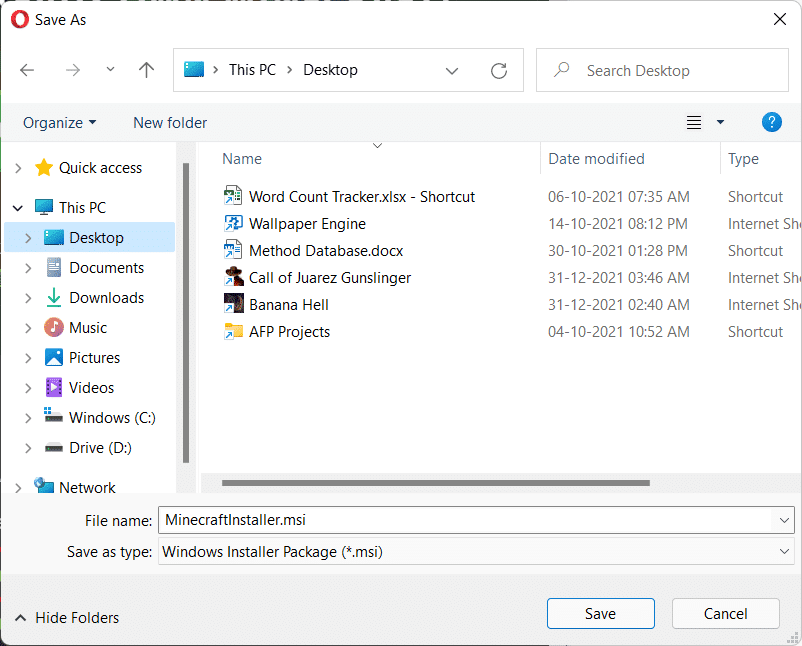The height and width of the screenshot is (646, 802).
Task: Click the blue Help question mark
Action: 771,122
